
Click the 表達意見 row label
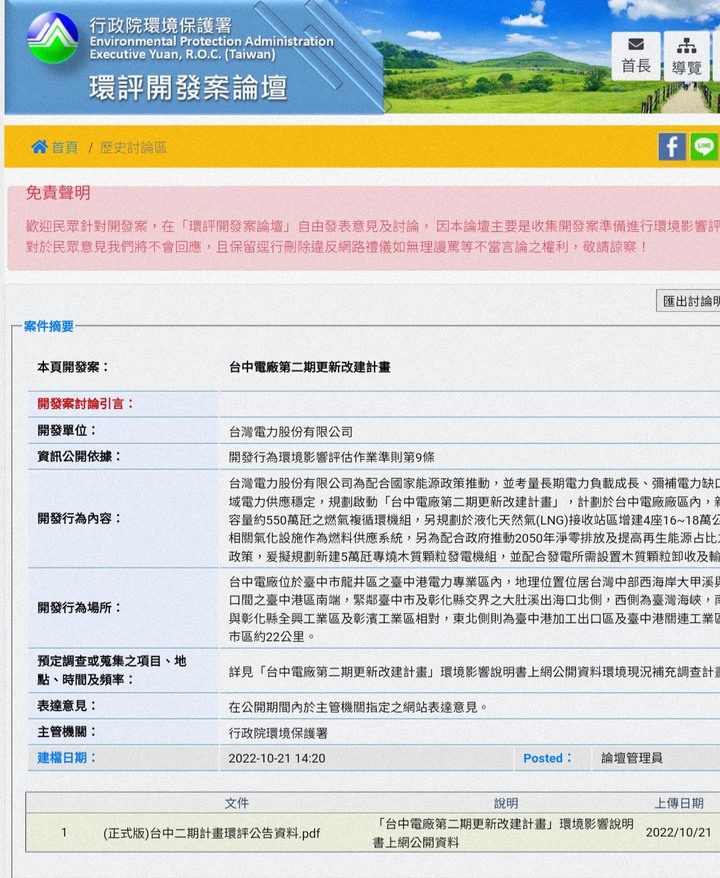67,706
